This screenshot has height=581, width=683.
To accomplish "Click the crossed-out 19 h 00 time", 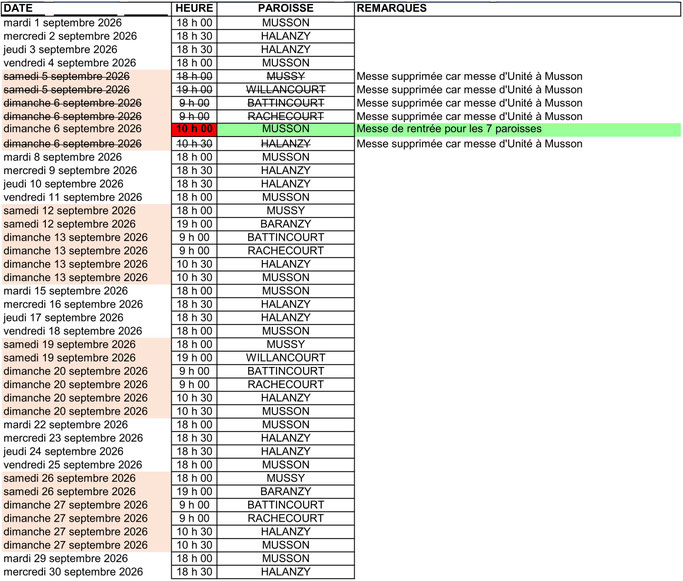I will pos(194,90).
